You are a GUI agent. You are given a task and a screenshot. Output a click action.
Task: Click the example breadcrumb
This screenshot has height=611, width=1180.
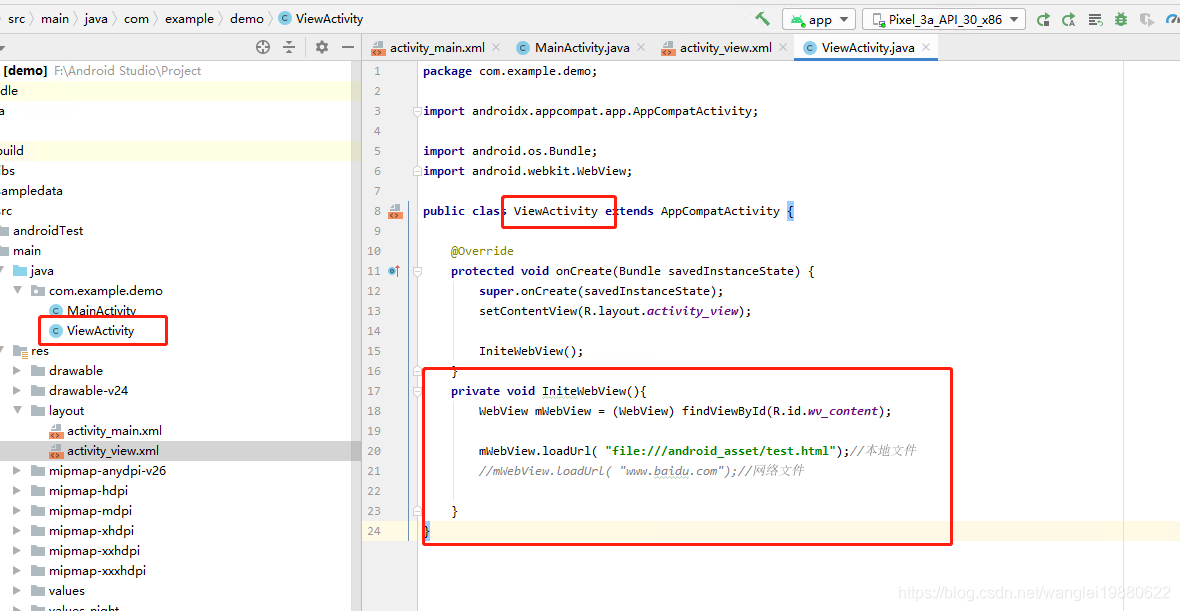tap(190, 19)
